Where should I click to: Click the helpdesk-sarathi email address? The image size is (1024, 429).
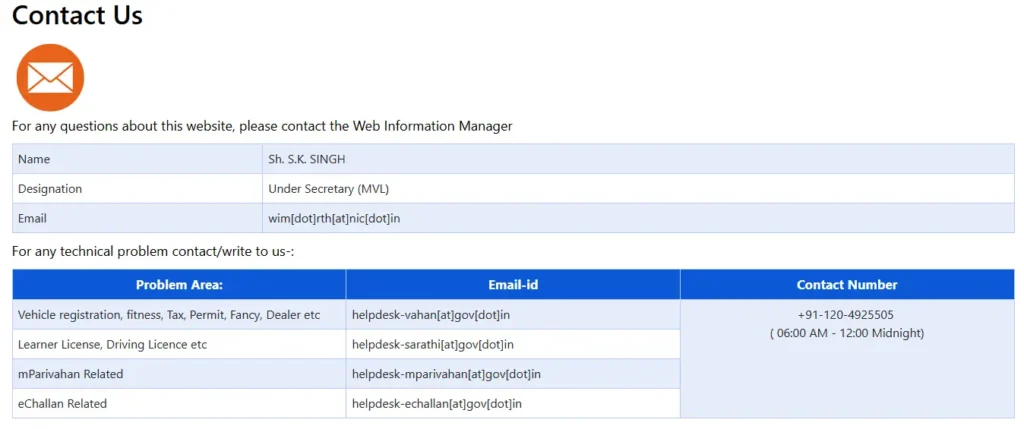click(432, 345)
